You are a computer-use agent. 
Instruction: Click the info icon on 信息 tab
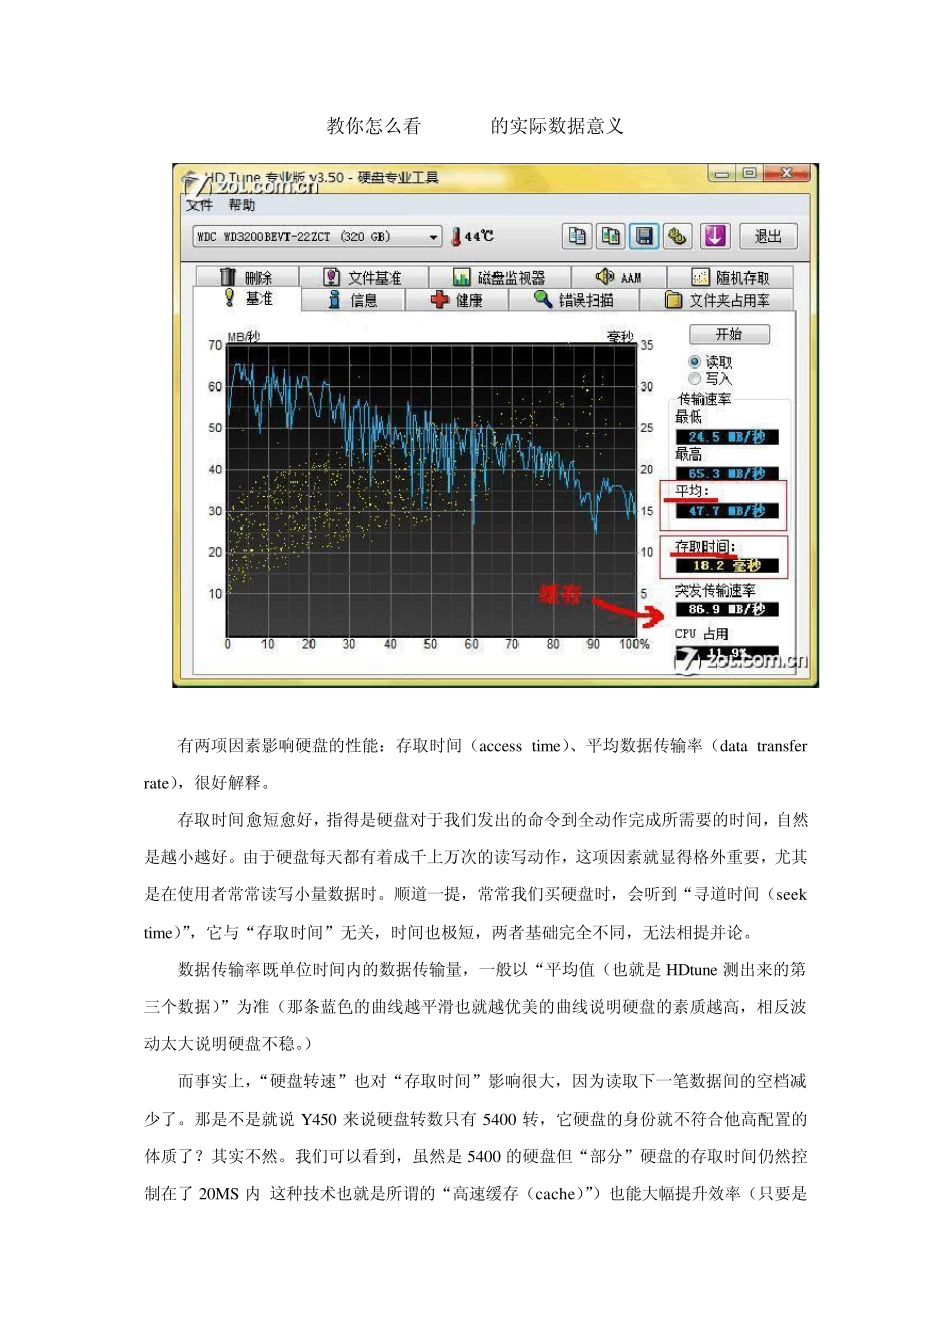pos(334,299)
